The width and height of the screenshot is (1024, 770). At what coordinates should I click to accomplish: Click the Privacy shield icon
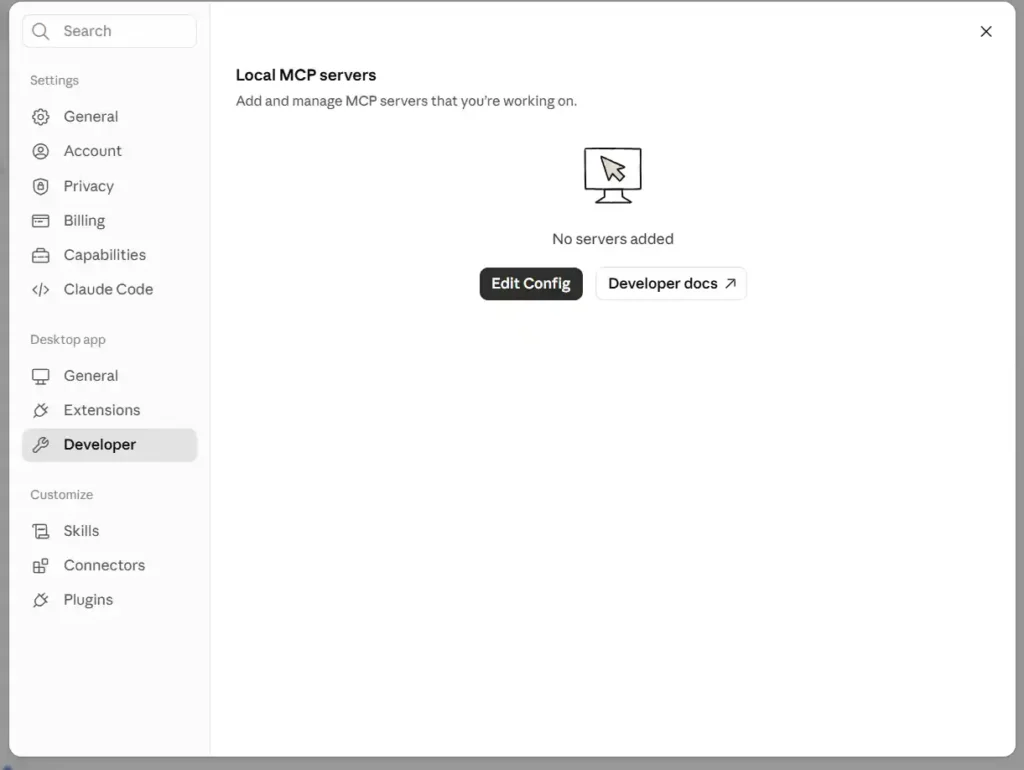[40, 186]
